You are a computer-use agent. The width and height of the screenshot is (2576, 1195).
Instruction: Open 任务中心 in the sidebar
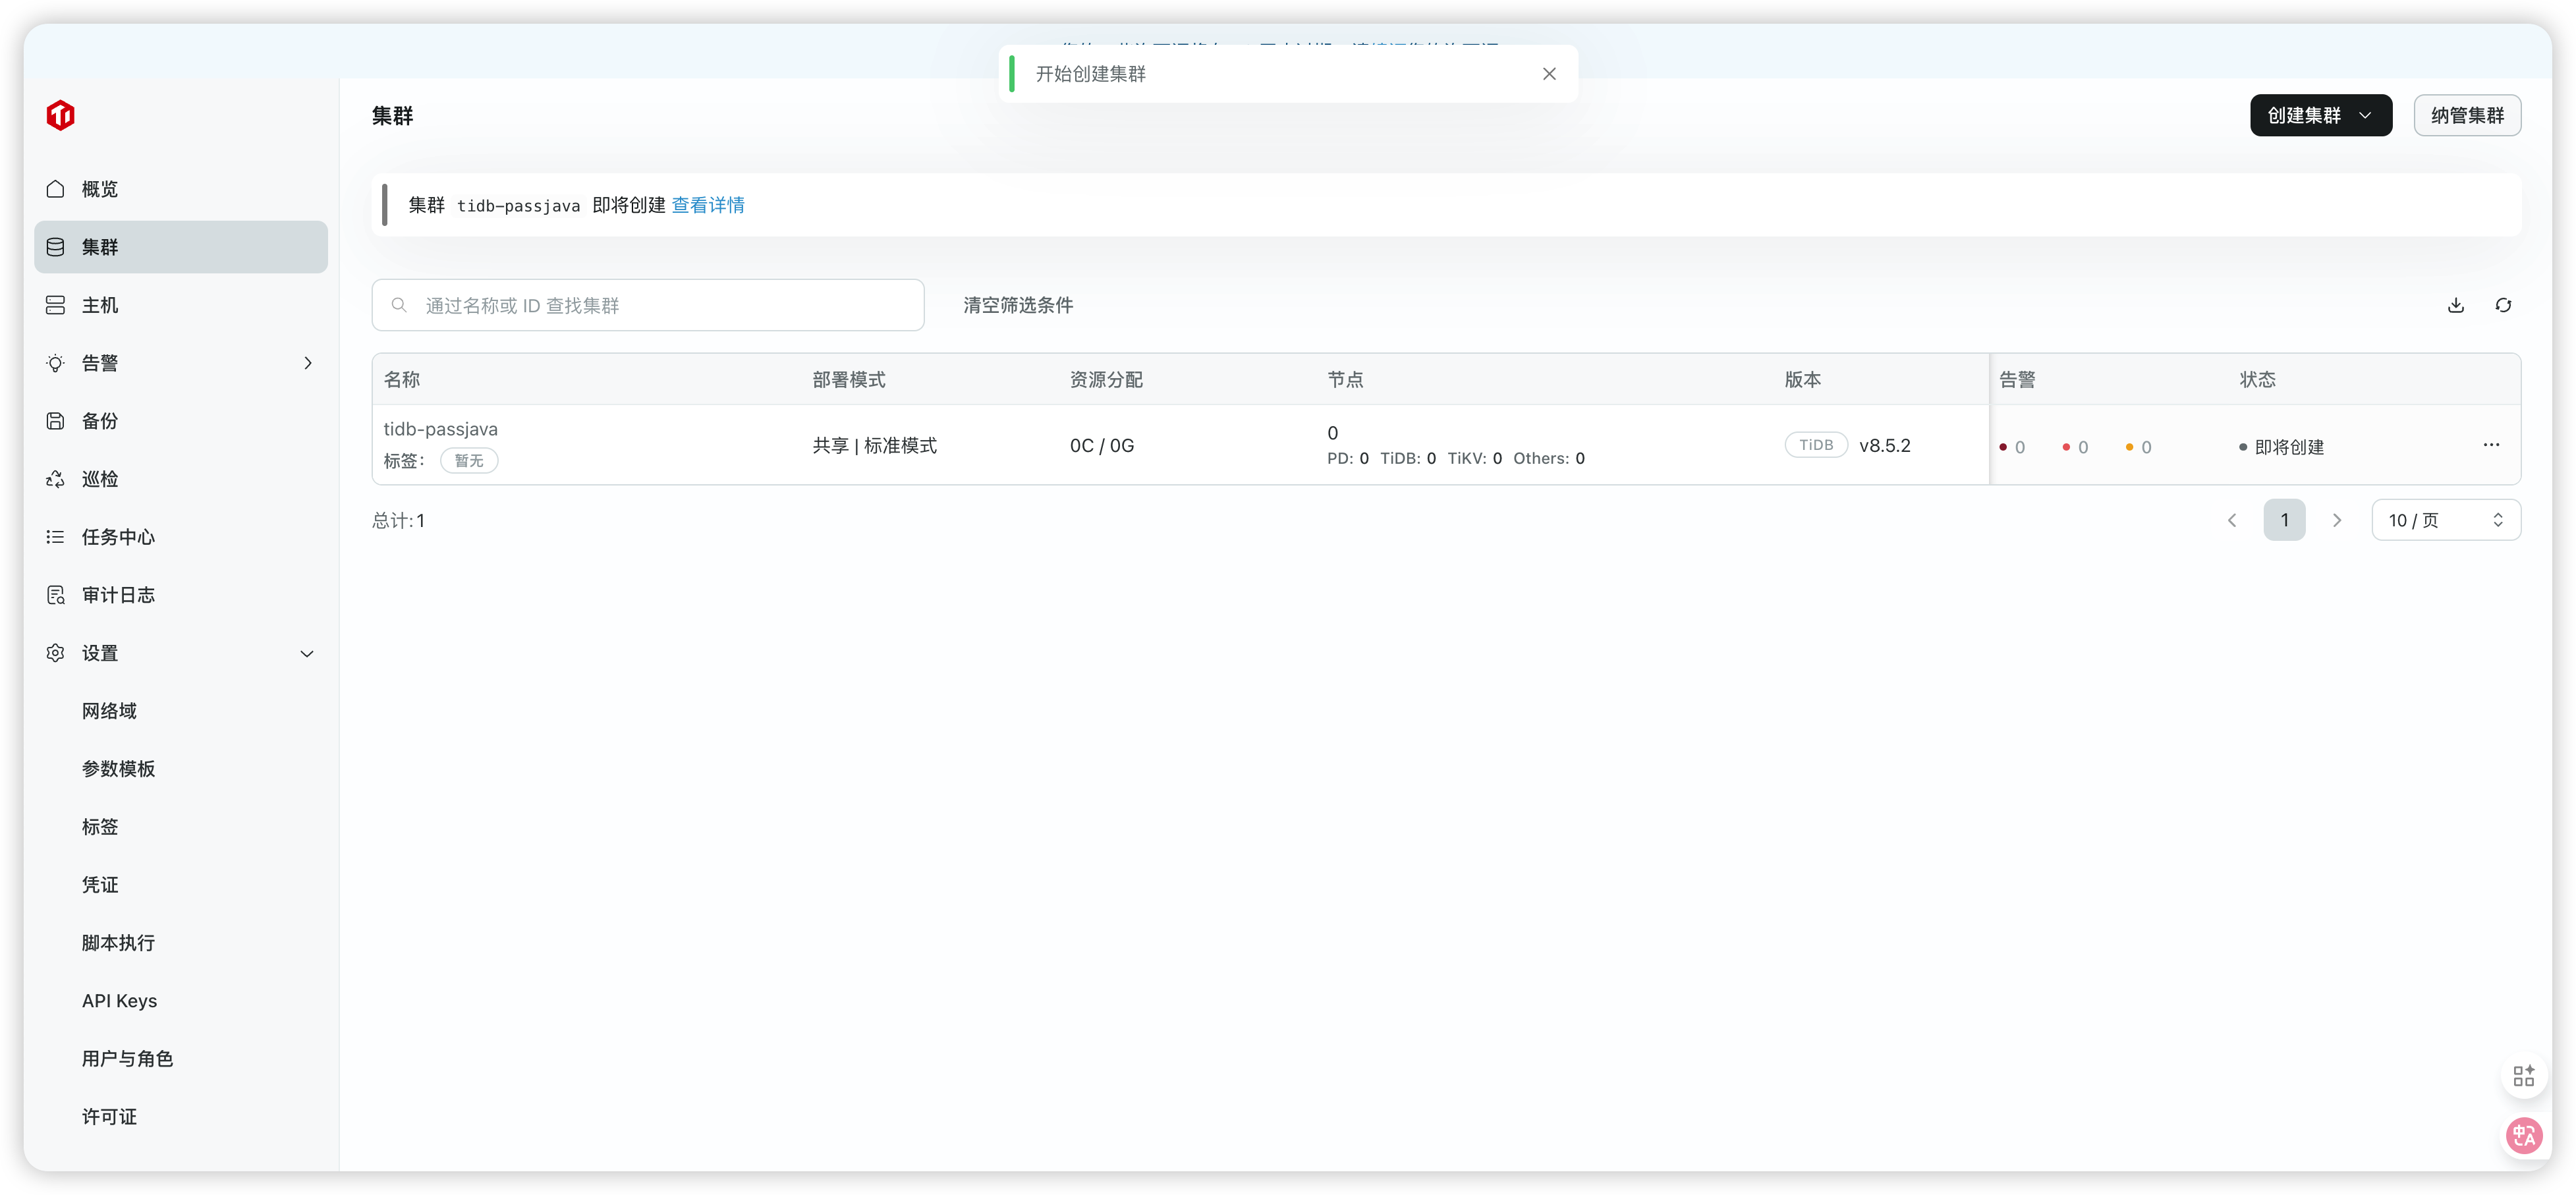tap(118, 537)
